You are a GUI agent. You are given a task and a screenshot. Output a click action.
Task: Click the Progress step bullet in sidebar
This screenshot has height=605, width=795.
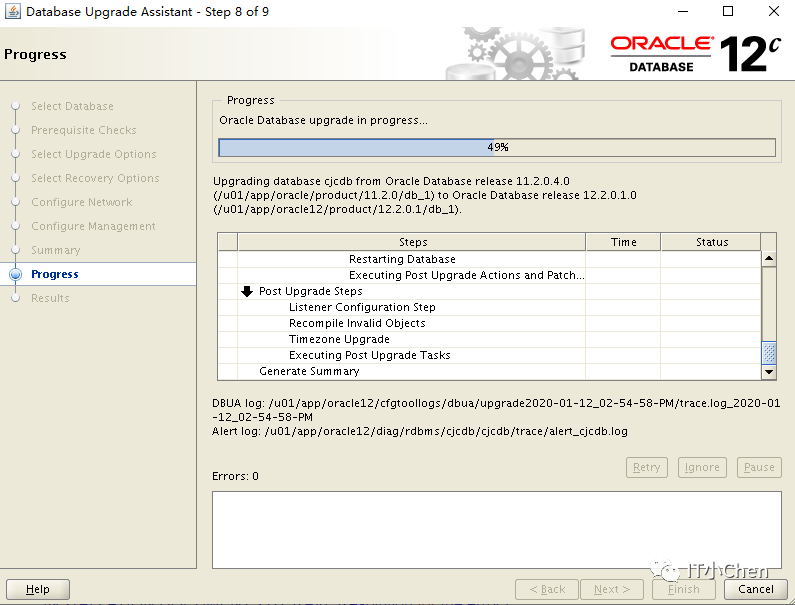coord(16,274)
